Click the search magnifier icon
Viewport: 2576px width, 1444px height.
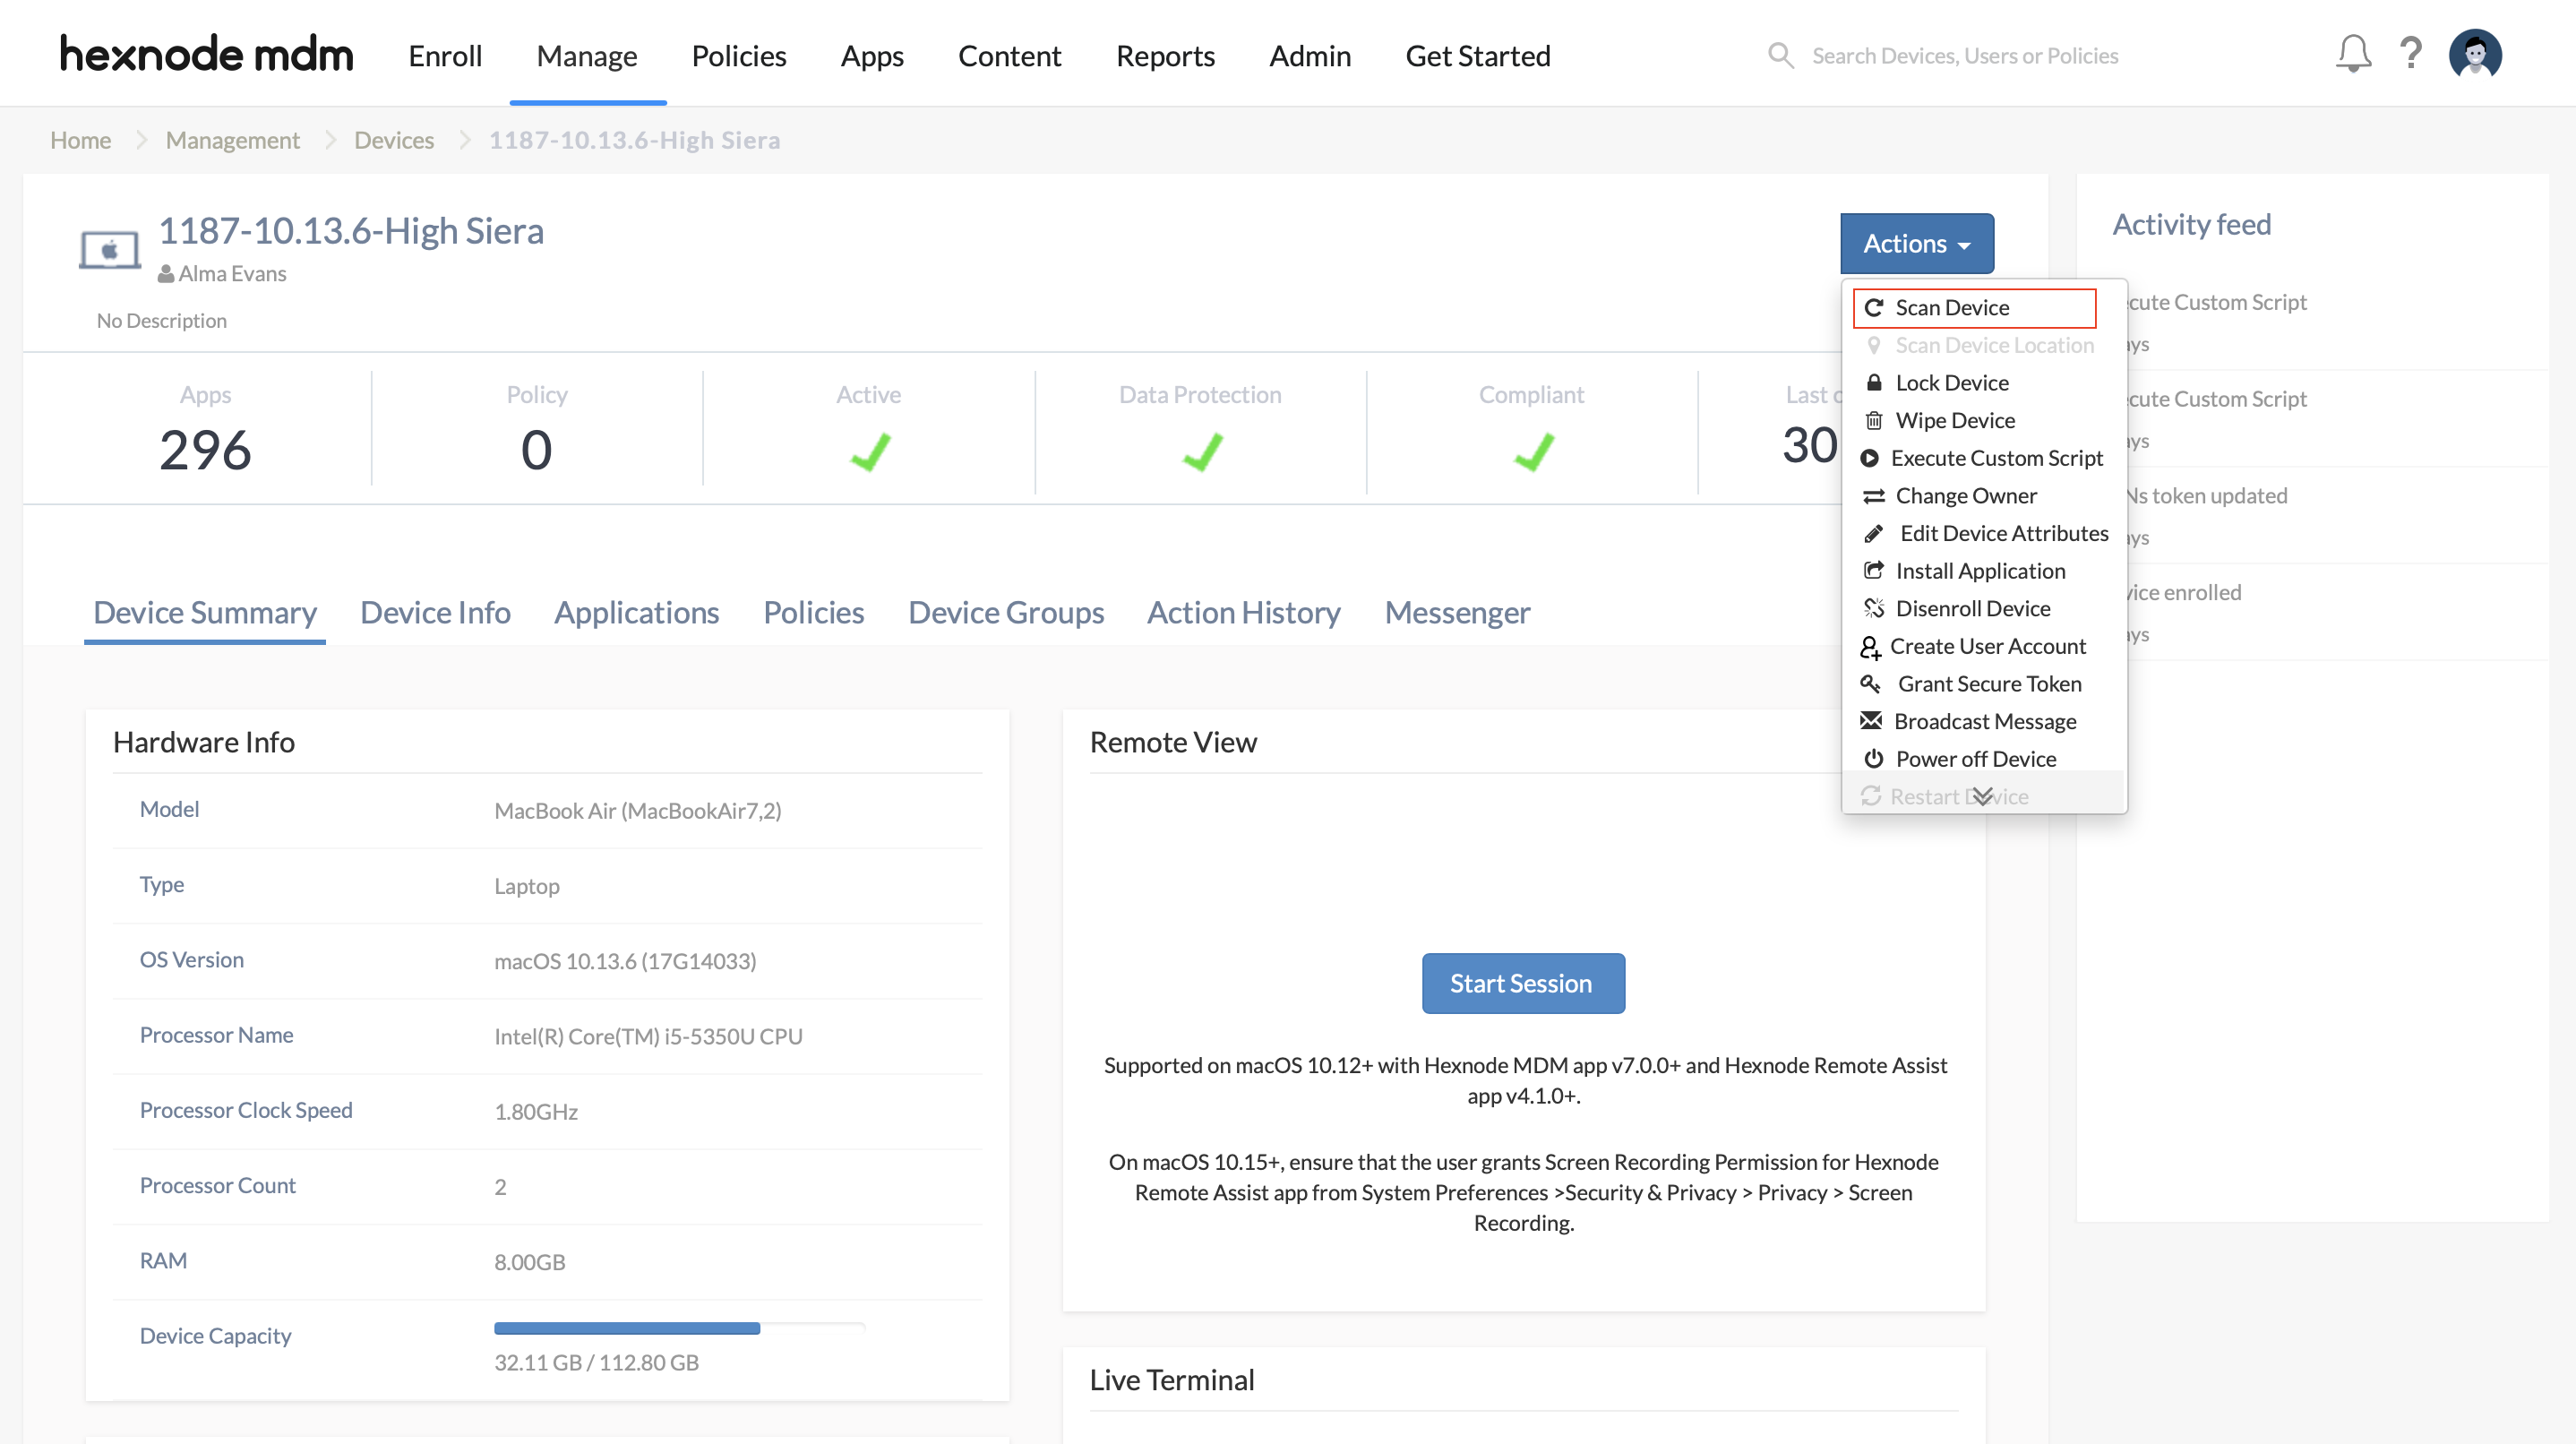point(1780,55)
